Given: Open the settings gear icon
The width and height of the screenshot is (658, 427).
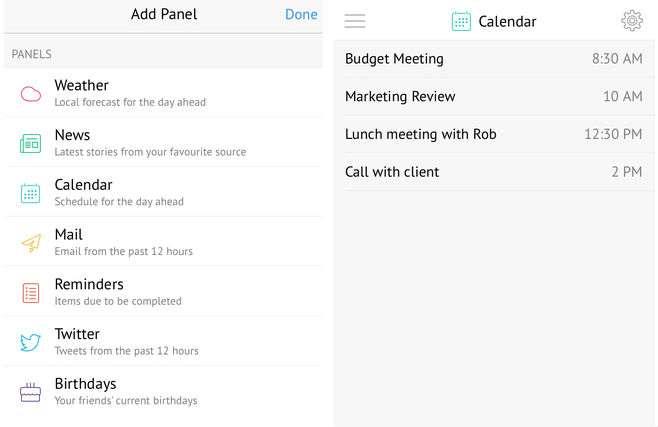Looking at the screenshot, I should [x=632, y=20].
